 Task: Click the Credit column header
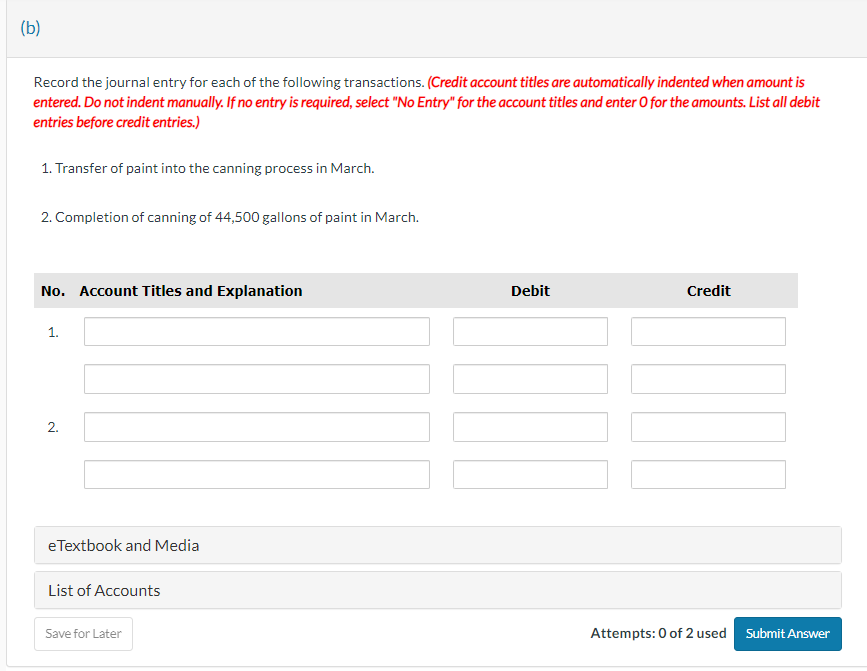(708, 291)
